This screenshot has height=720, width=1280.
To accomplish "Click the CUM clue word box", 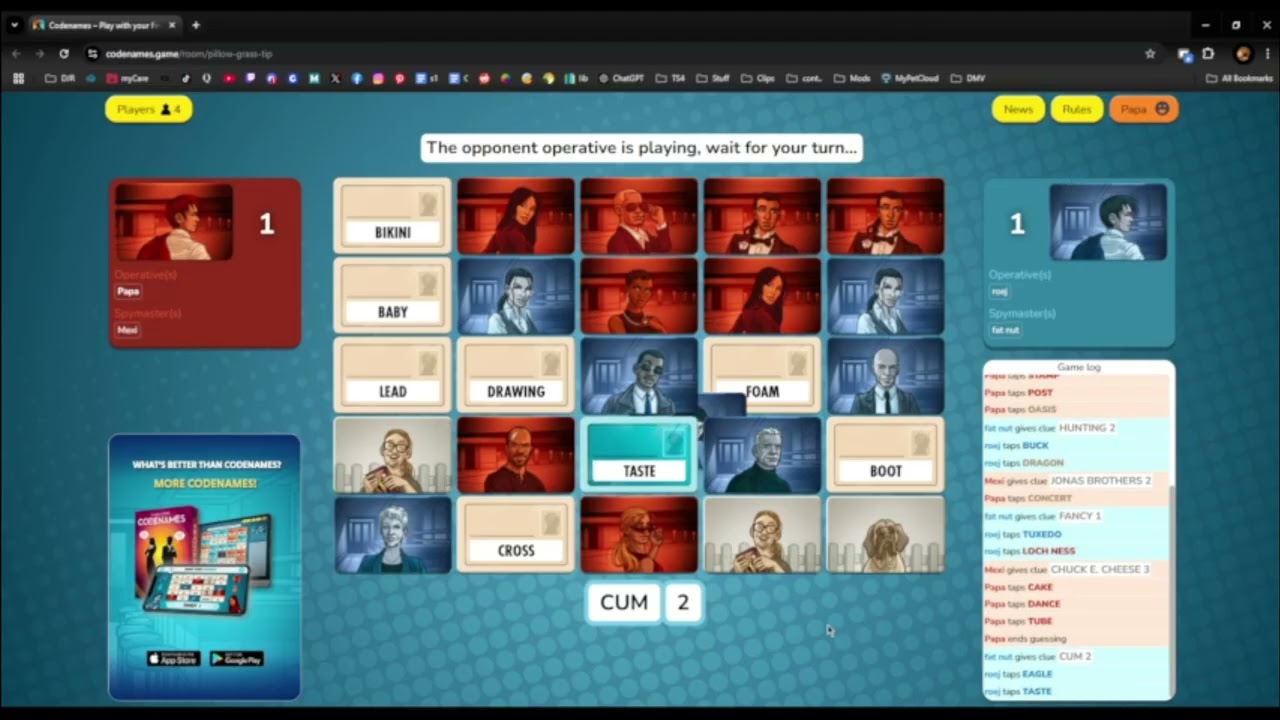I will point(624,602).
